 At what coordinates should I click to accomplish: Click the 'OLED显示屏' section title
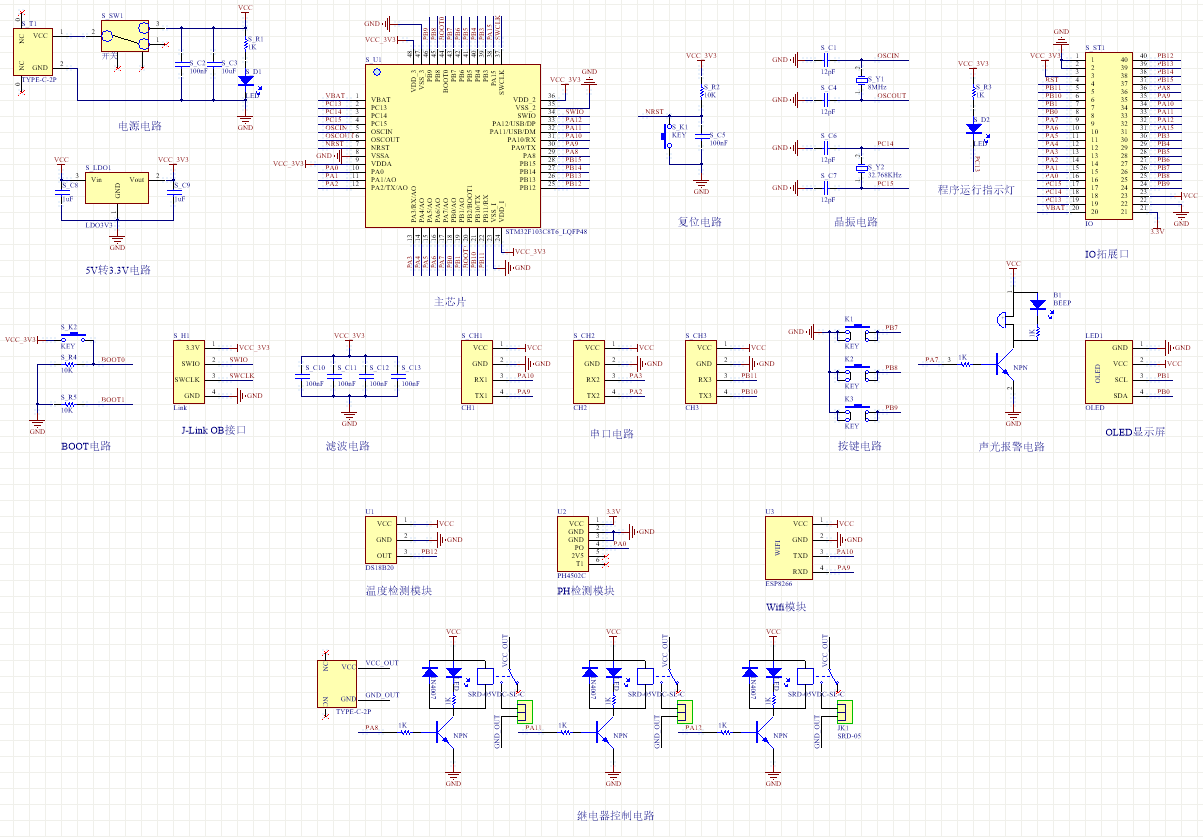coord(1135,431)
